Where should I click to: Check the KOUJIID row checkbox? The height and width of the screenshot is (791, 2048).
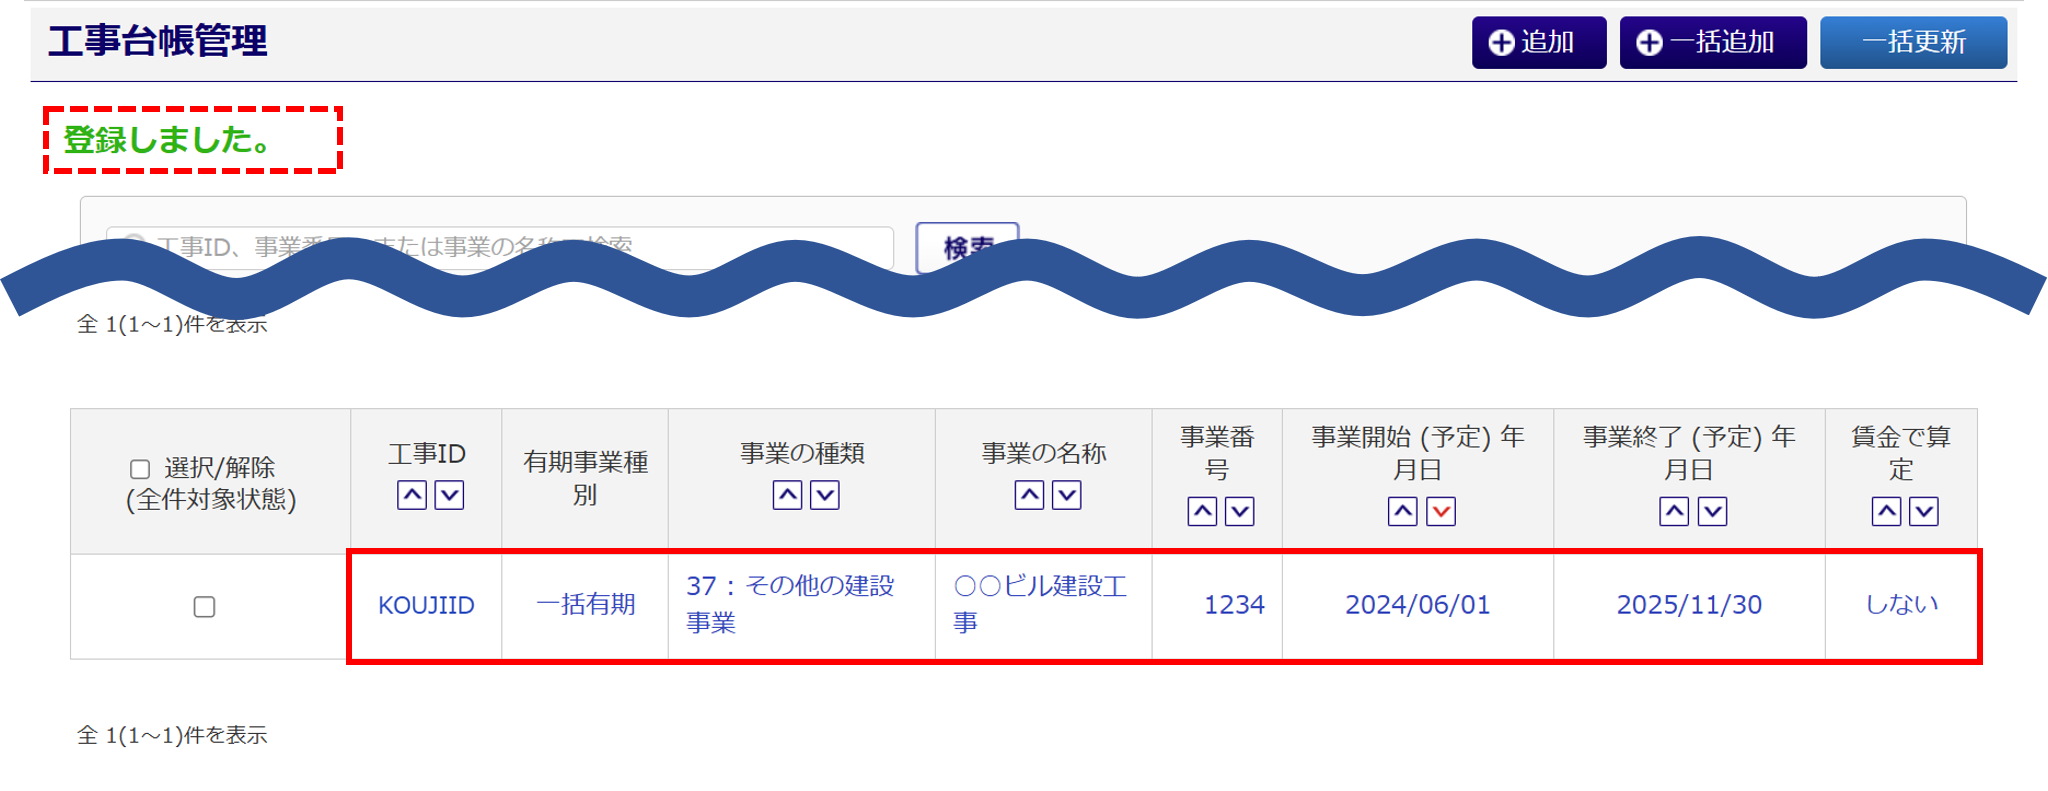(x=204, y=607)
